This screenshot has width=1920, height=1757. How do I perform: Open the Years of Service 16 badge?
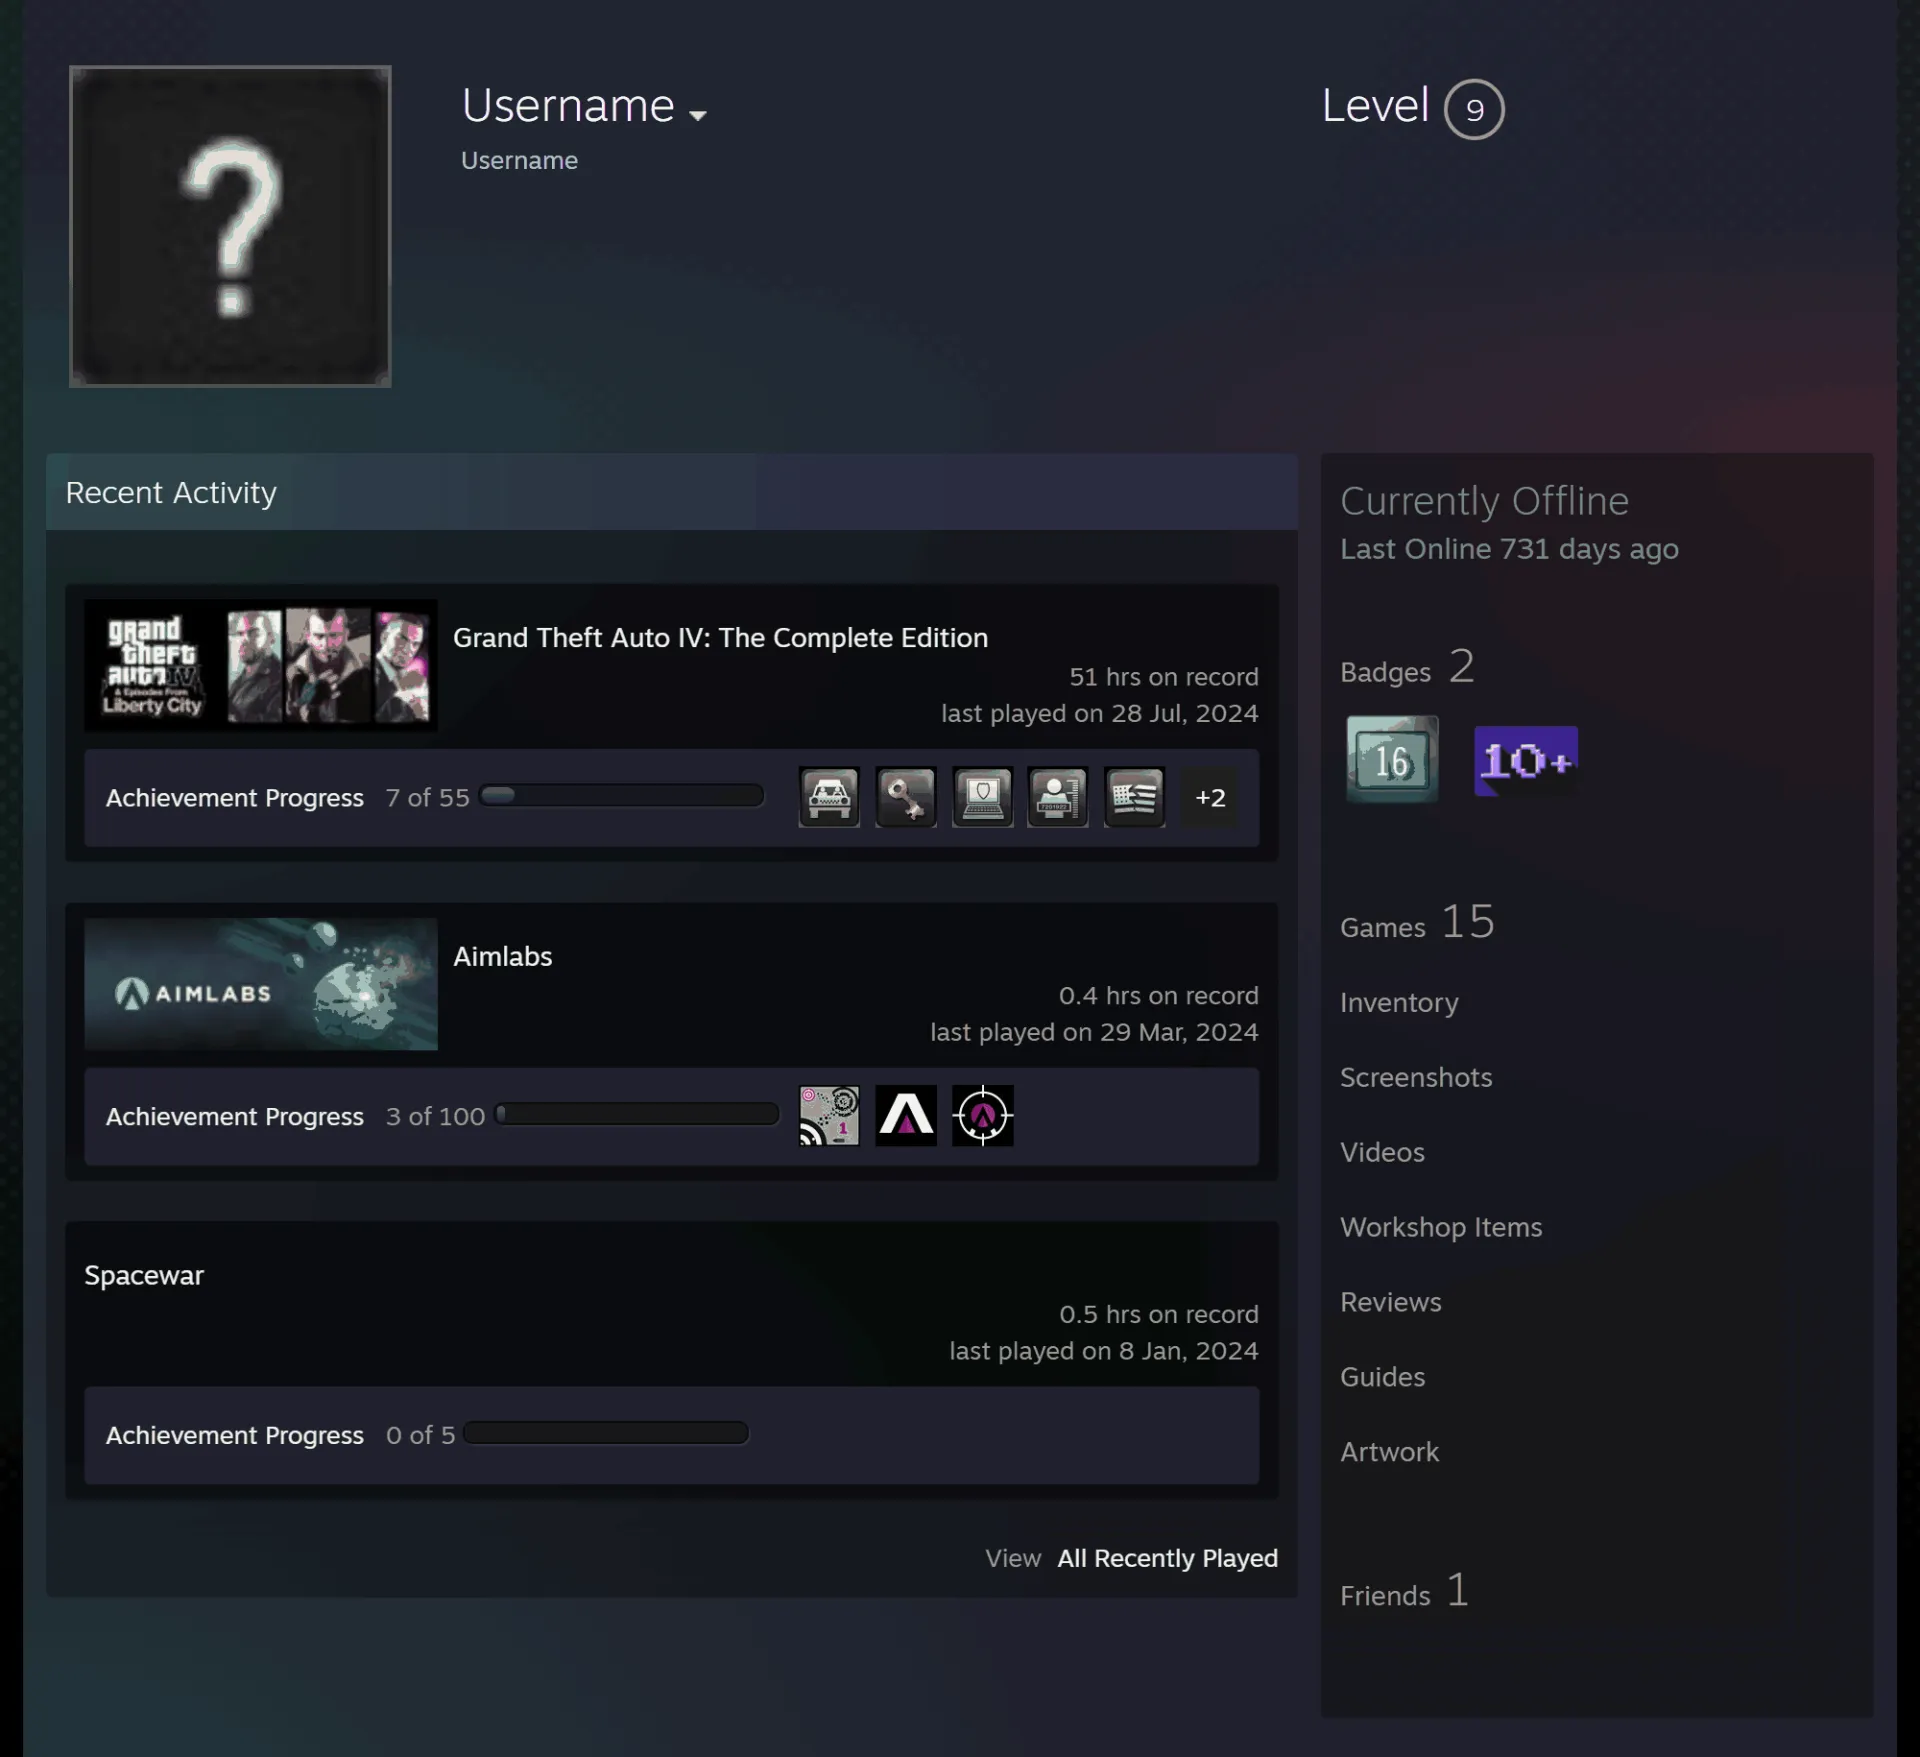(x=1392, y=759)
